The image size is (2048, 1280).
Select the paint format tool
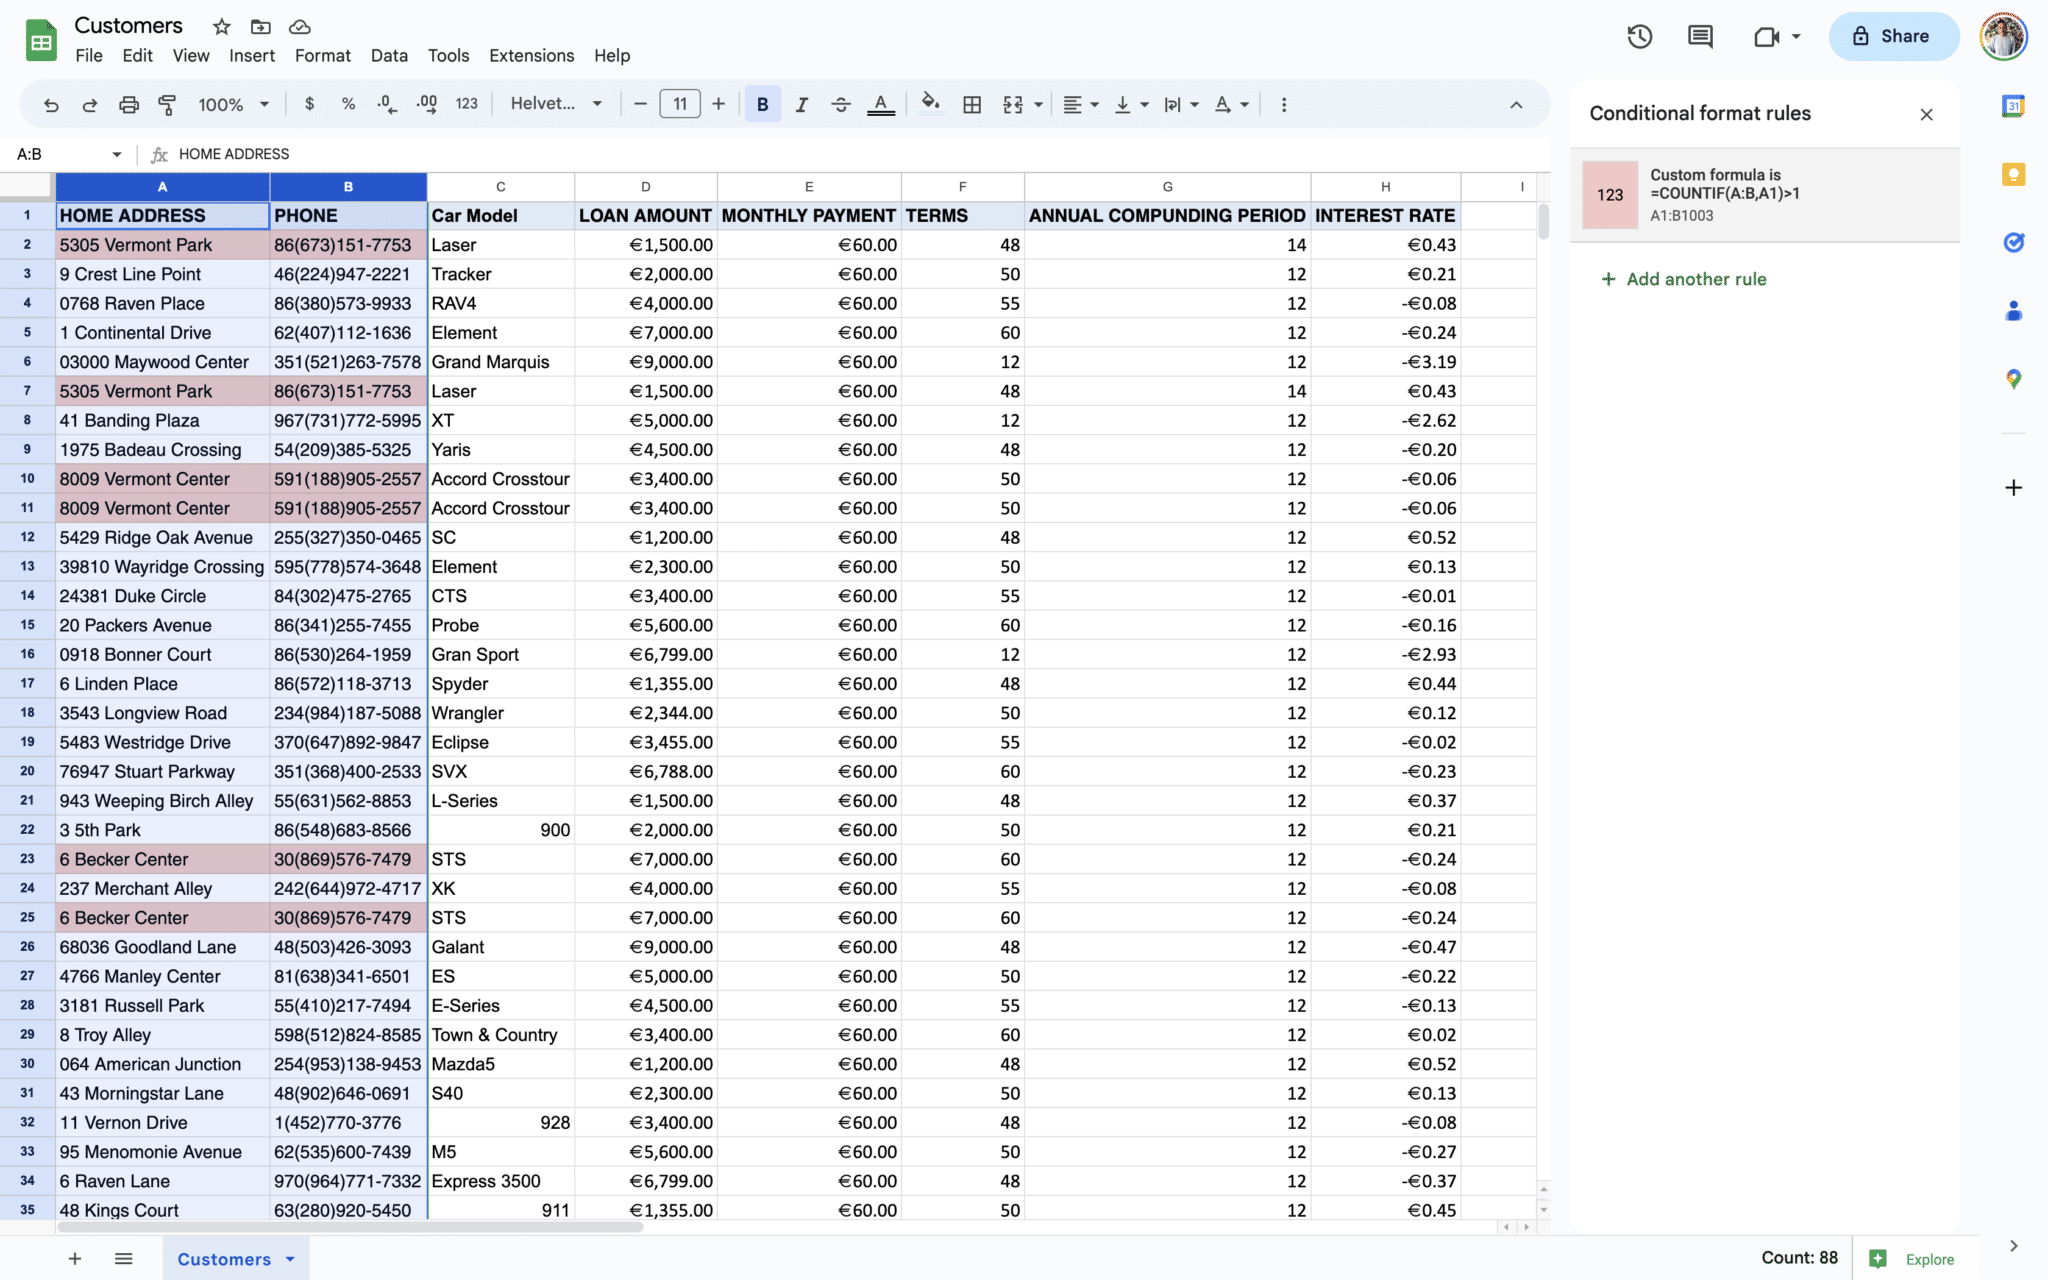(x=167, y=103)
